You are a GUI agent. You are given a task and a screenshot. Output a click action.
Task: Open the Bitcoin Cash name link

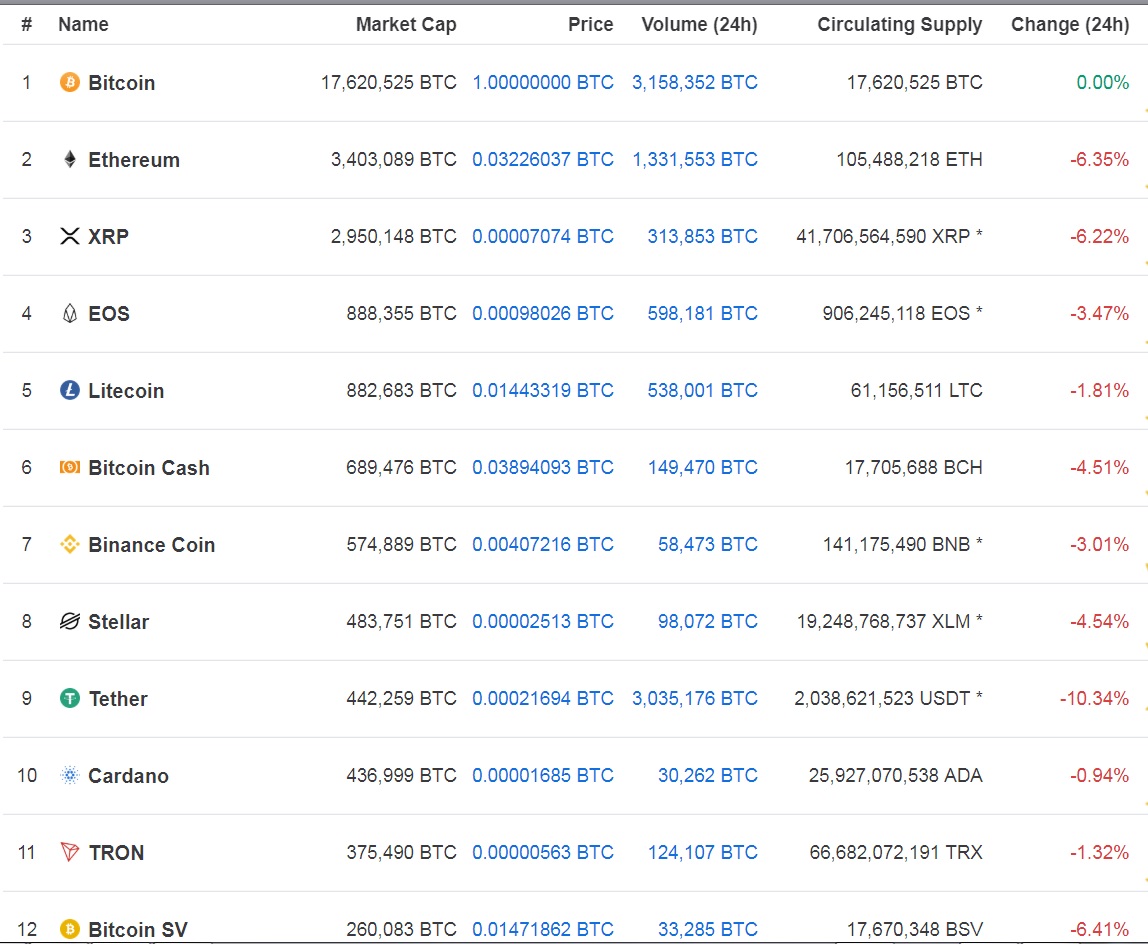tap(149, 467)
